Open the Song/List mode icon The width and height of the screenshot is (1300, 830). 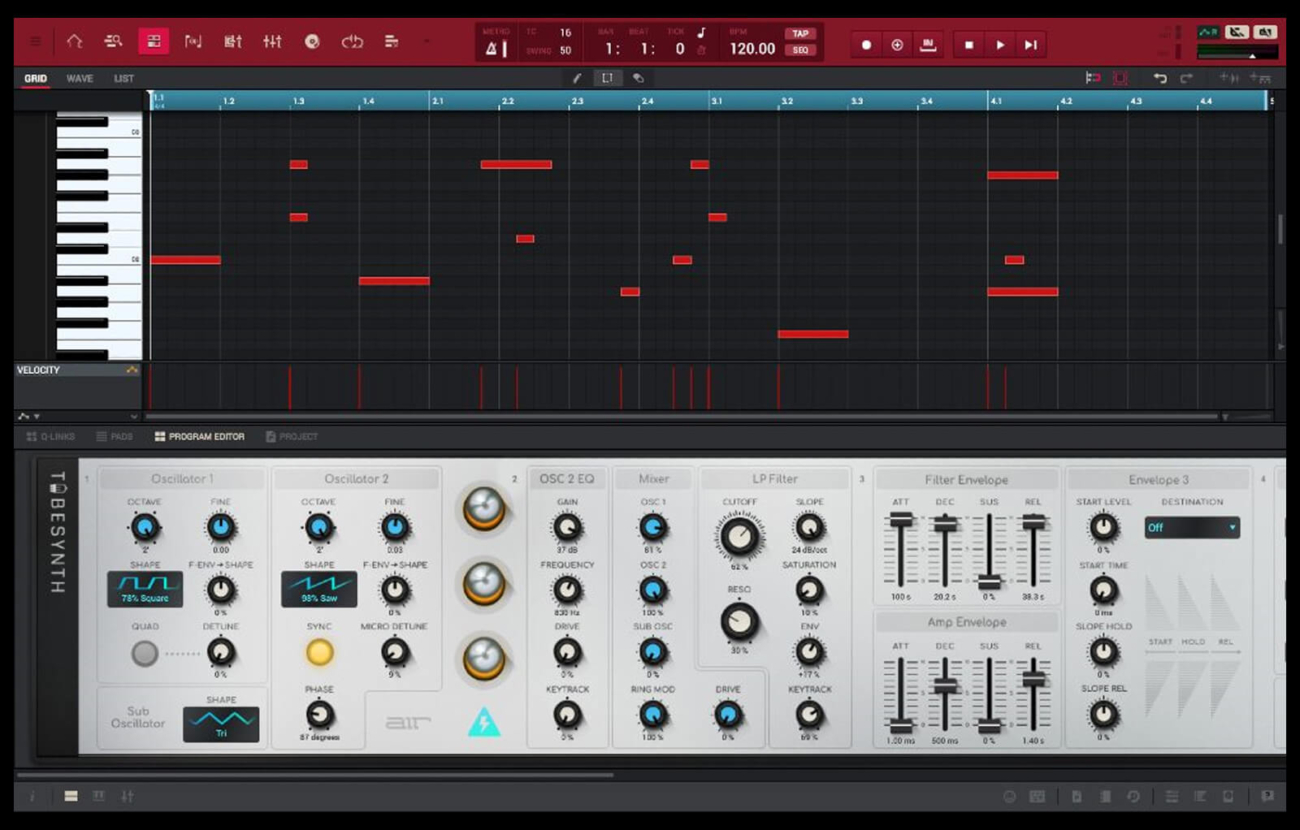click(x=391, y=42)
